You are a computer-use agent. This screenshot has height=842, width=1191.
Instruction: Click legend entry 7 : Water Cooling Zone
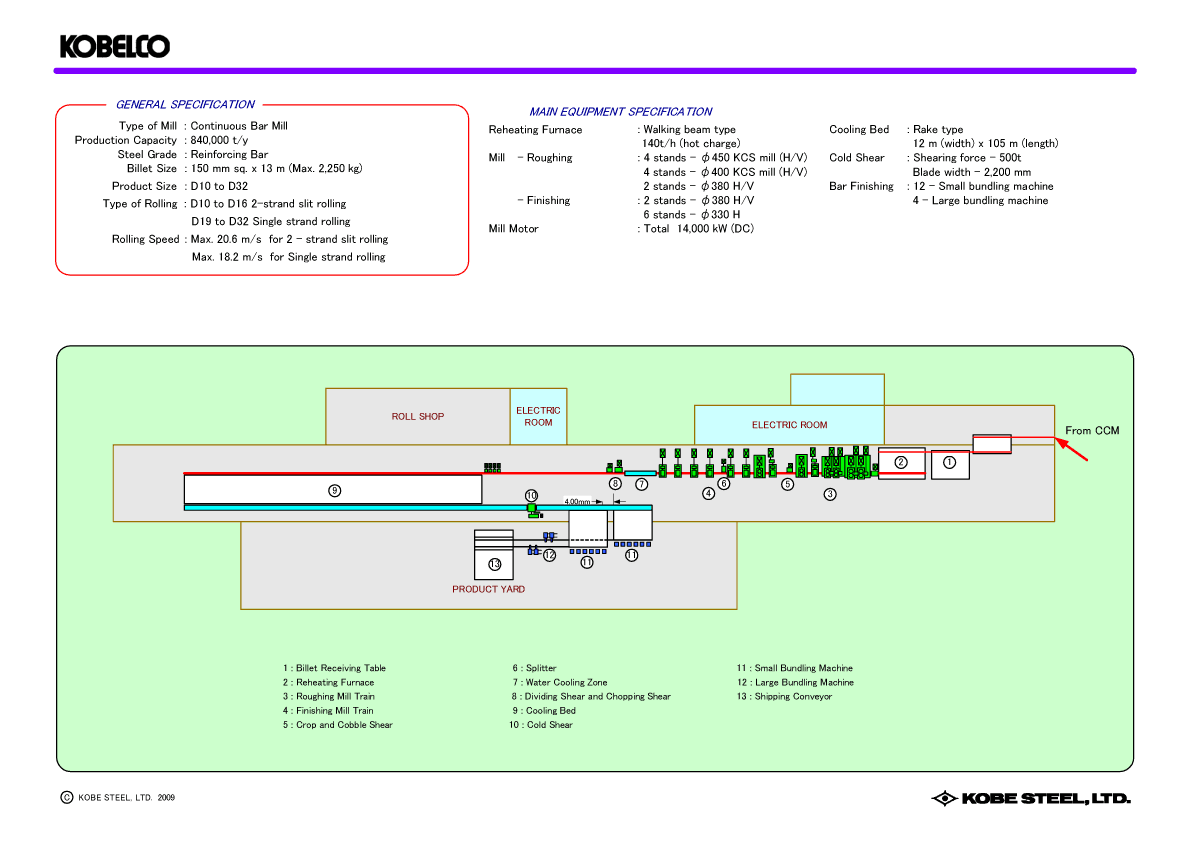560,683
